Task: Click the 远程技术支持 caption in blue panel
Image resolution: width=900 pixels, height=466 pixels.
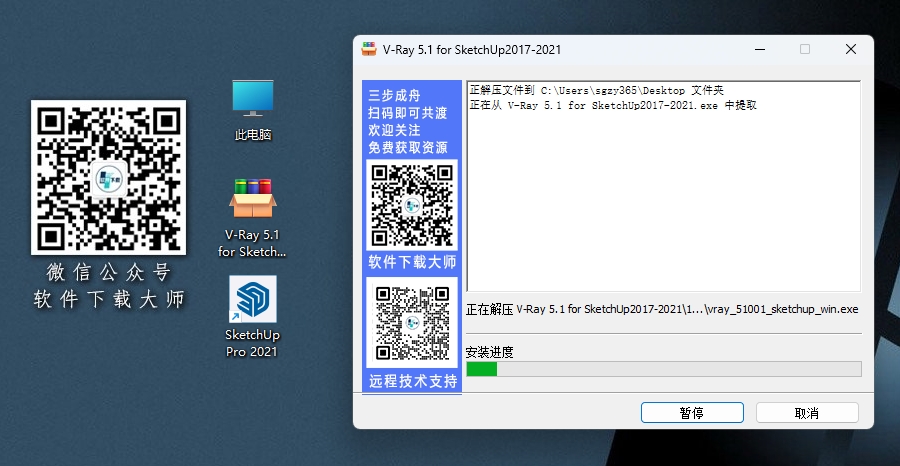Action: [x=413, y=381]
